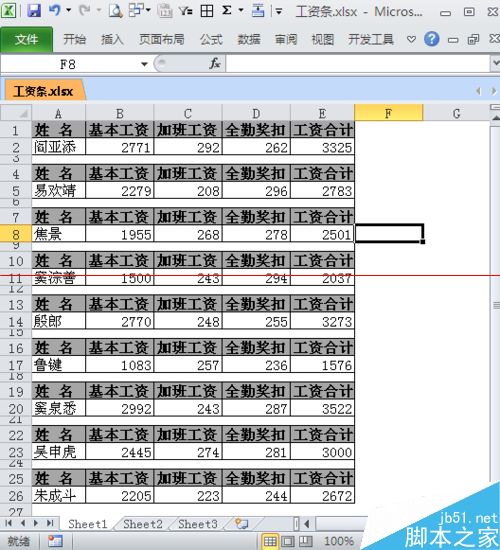Click the Excel application icon
The width and height of the screenshot is (500, 550).
[x=9, y=11]
